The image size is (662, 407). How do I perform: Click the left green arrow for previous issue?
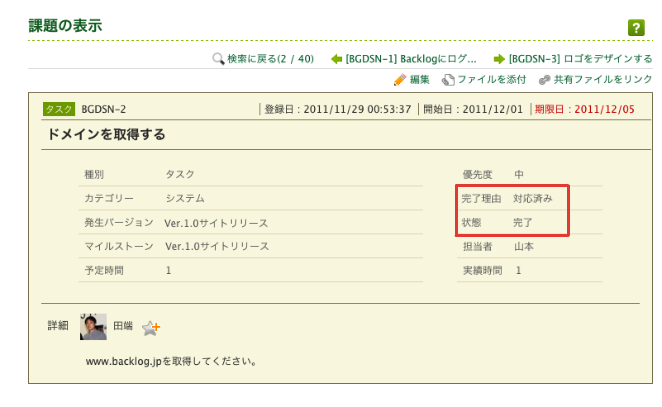click(336, 59)
